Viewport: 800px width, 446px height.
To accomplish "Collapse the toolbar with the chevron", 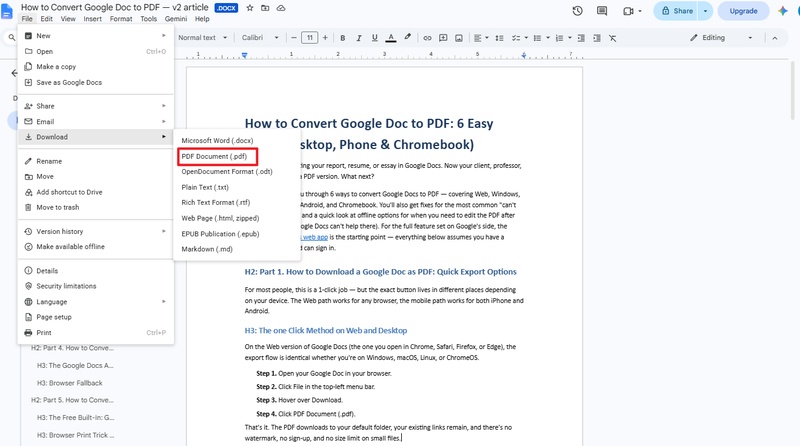I will [x=774, y=38].
